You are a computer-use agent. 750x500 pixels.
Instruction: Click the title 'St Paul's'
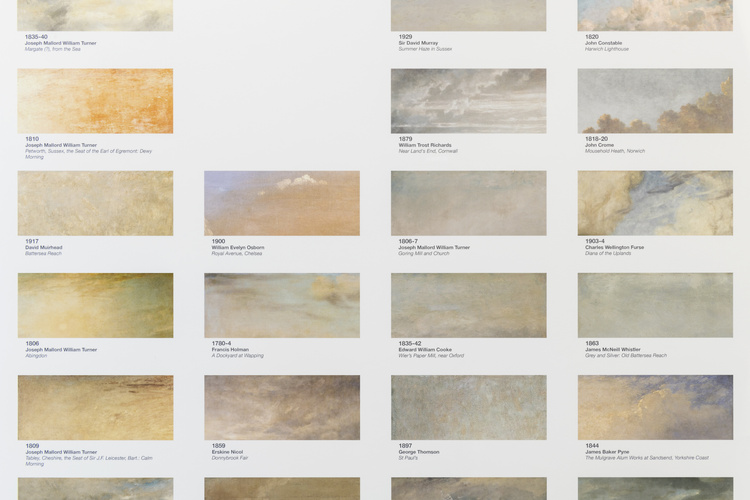coord(408,458)
